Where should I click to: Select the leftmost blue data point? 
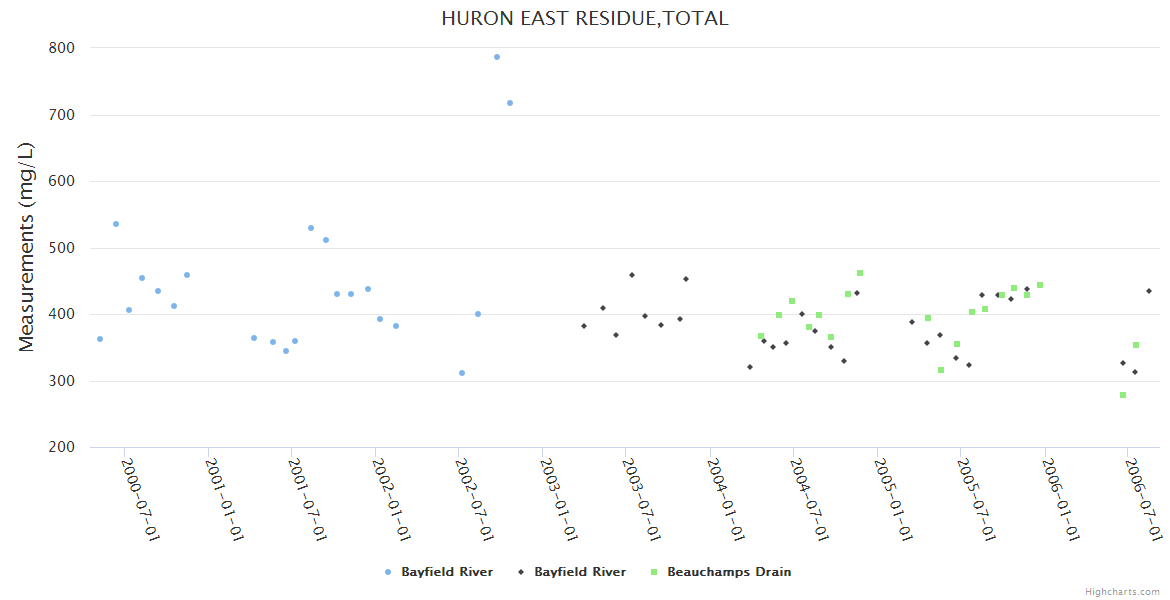coord(100,339)
